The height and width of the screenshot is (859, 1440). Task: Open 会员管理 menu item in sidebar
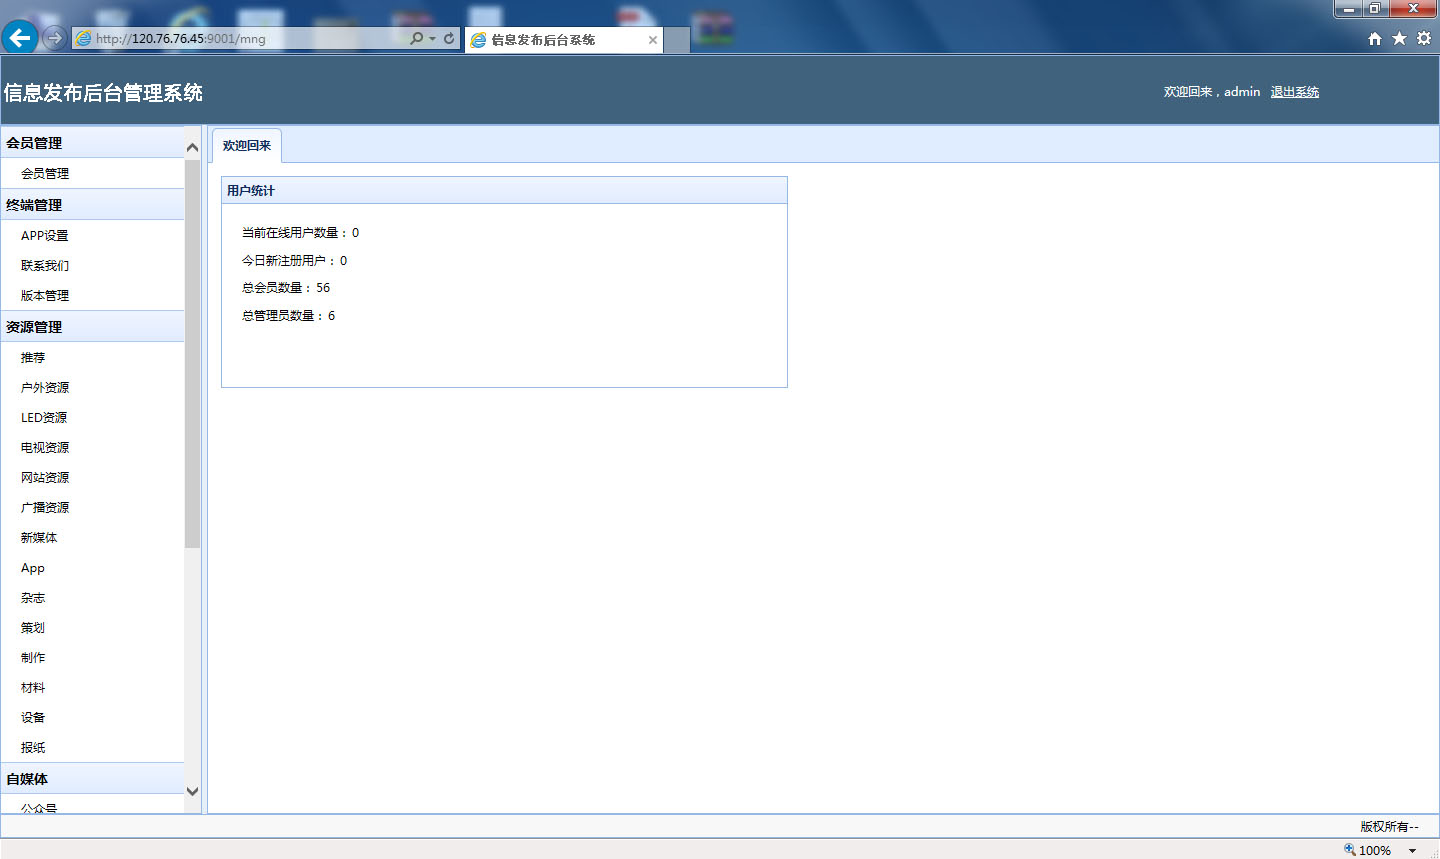click(x=45, y=173)
